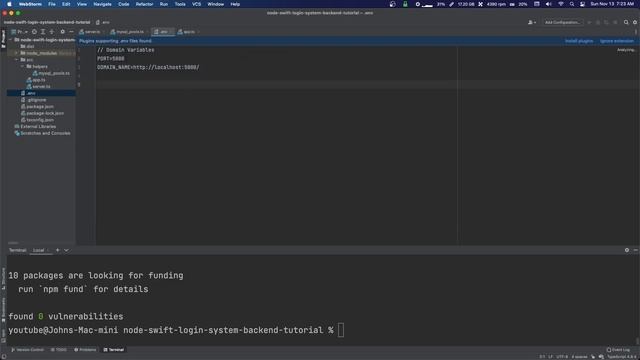
Task: Click in the terminal prompt line
Action: [176, 330]
